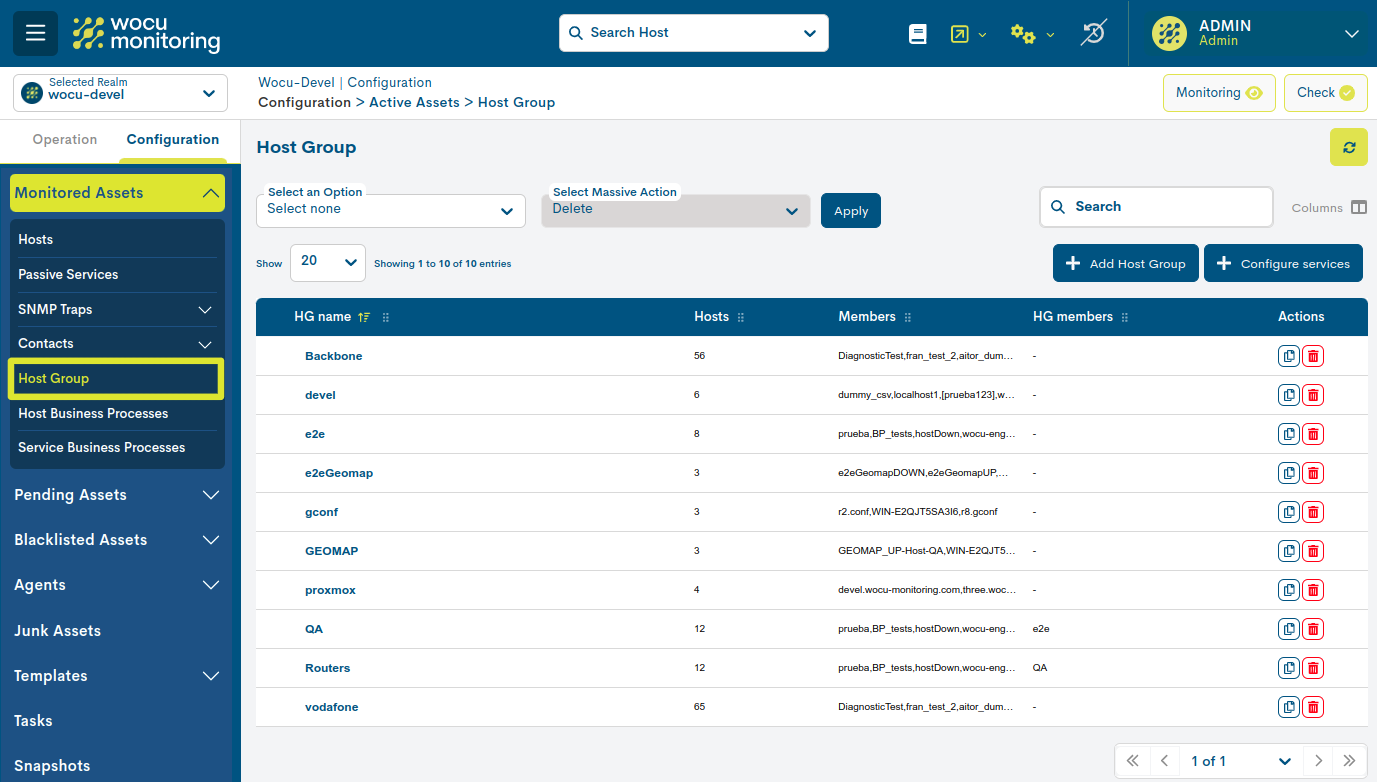Click the Apply button

tap(851, 211)
